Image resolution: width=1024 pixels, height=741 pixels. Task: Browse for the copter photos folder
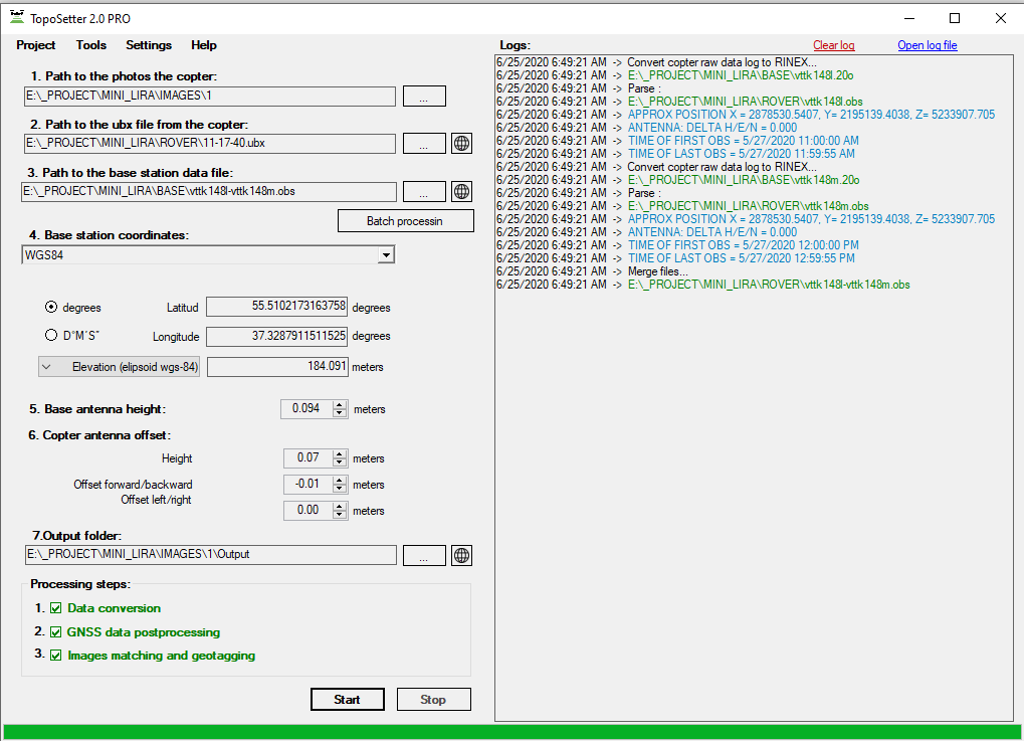[424, 96]
